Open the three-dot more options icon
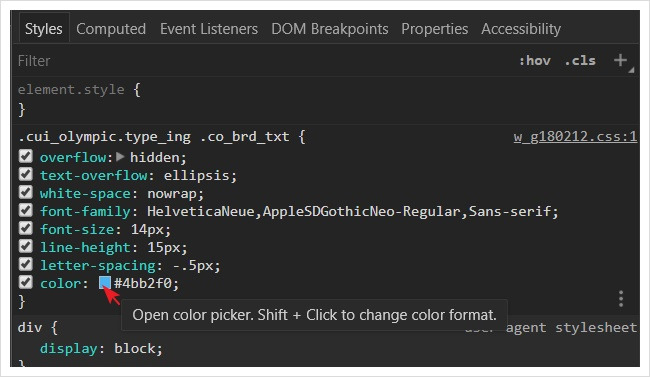The width and height of the screenshot is (650, 377). [621, 299]
